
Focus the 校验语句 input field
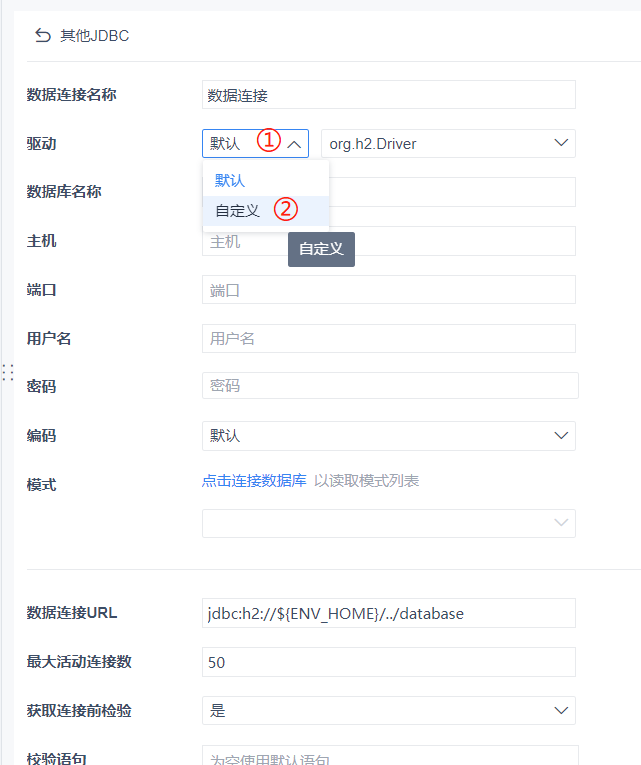point(388,756)
